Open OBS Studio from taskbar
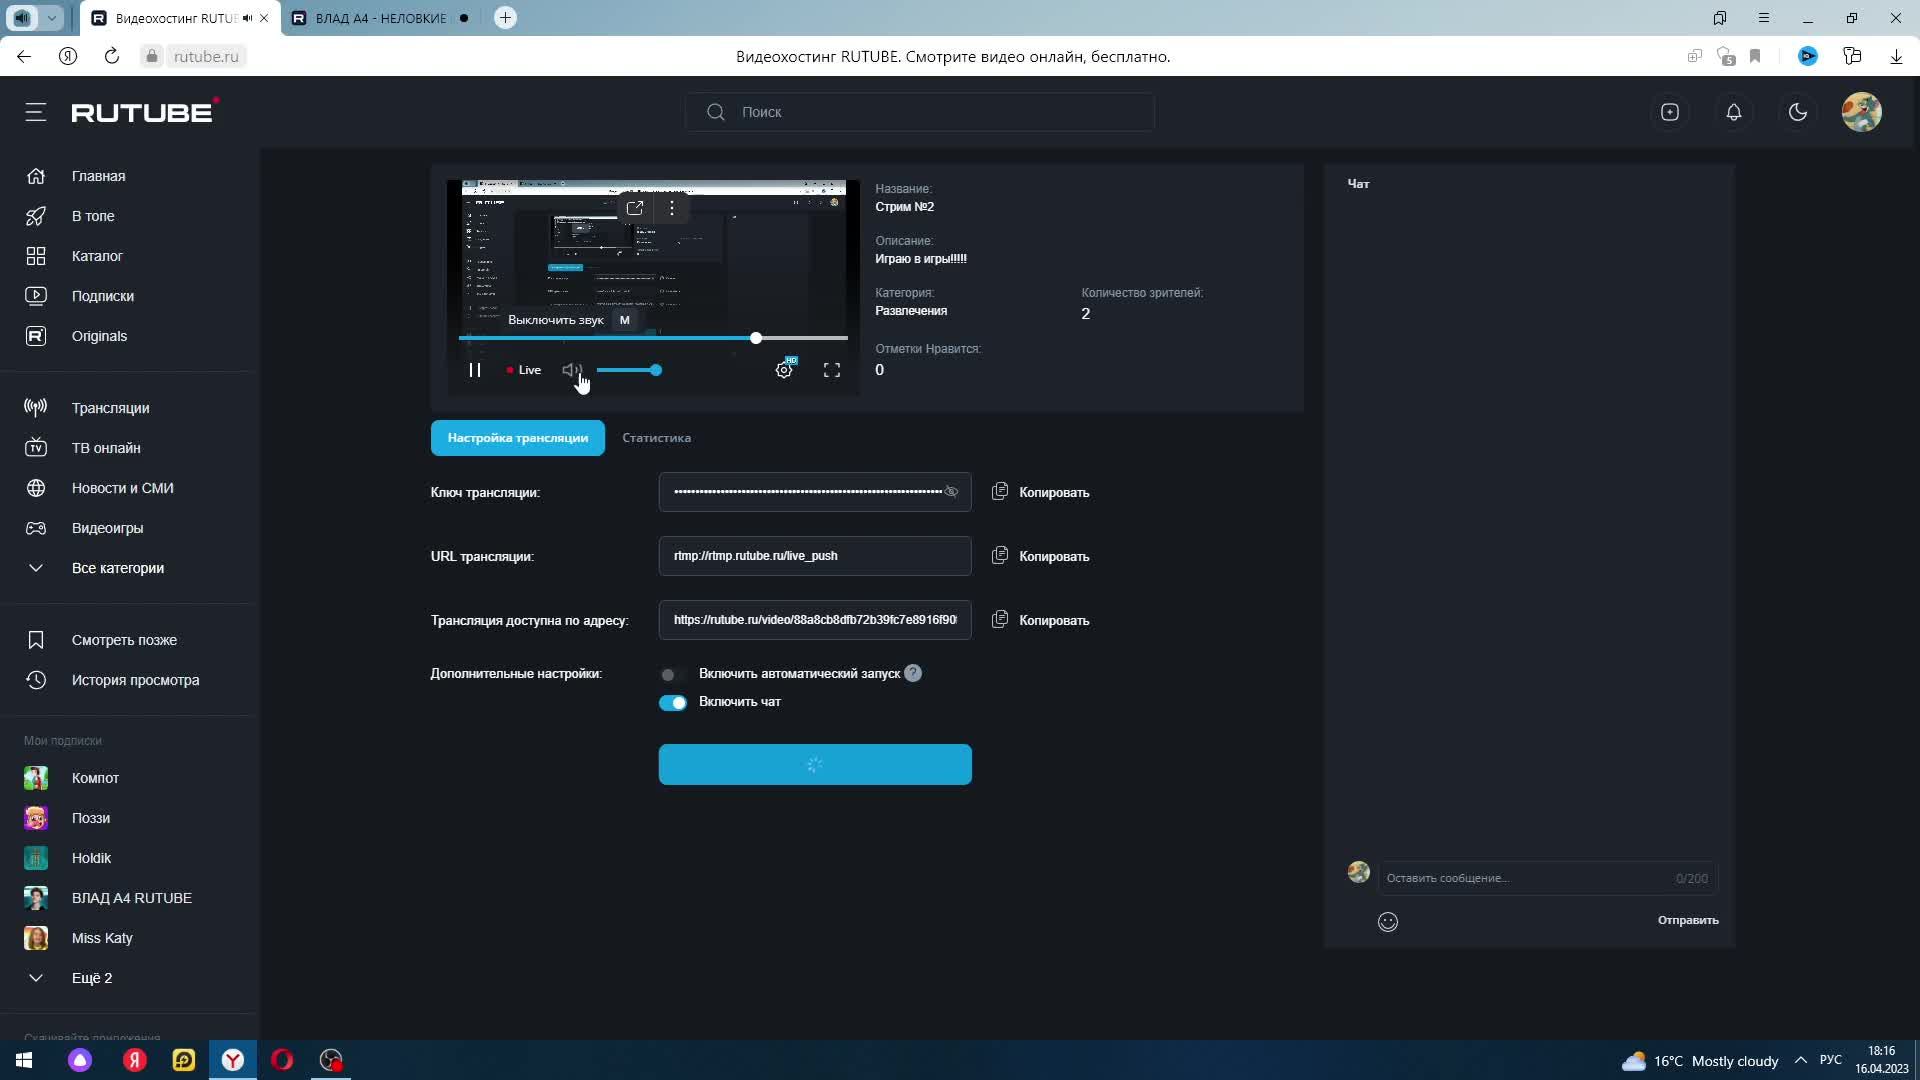Viewport: 1920px width, 1080px height. (x=331, y=1060)
